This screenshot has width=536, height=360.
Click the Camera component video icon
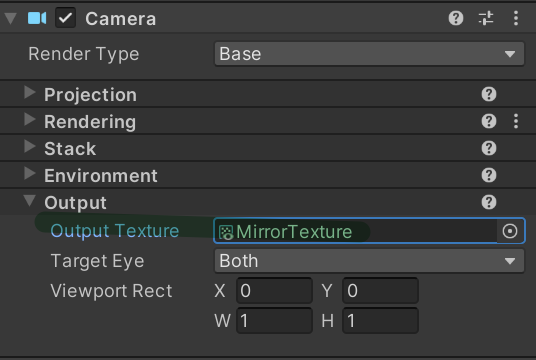pos(37,18)
